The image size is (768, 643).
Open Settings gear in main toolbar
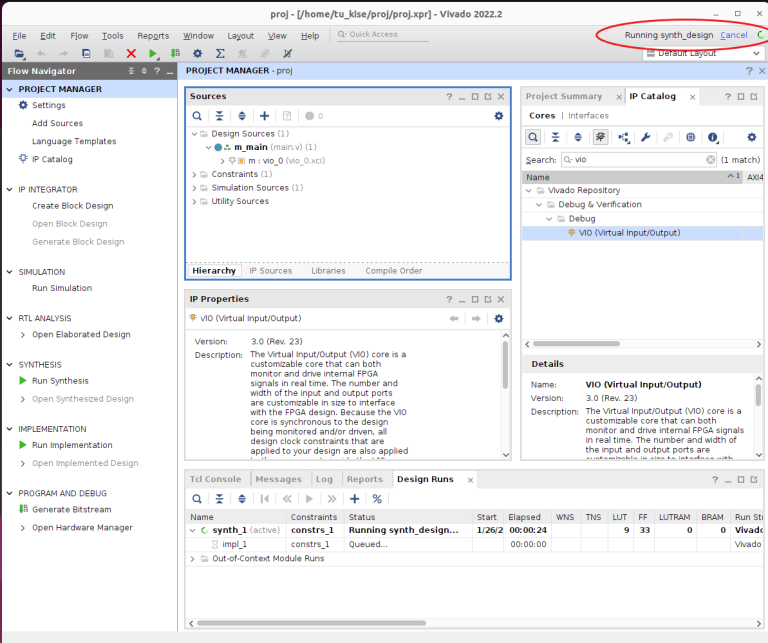click(197, 53)
